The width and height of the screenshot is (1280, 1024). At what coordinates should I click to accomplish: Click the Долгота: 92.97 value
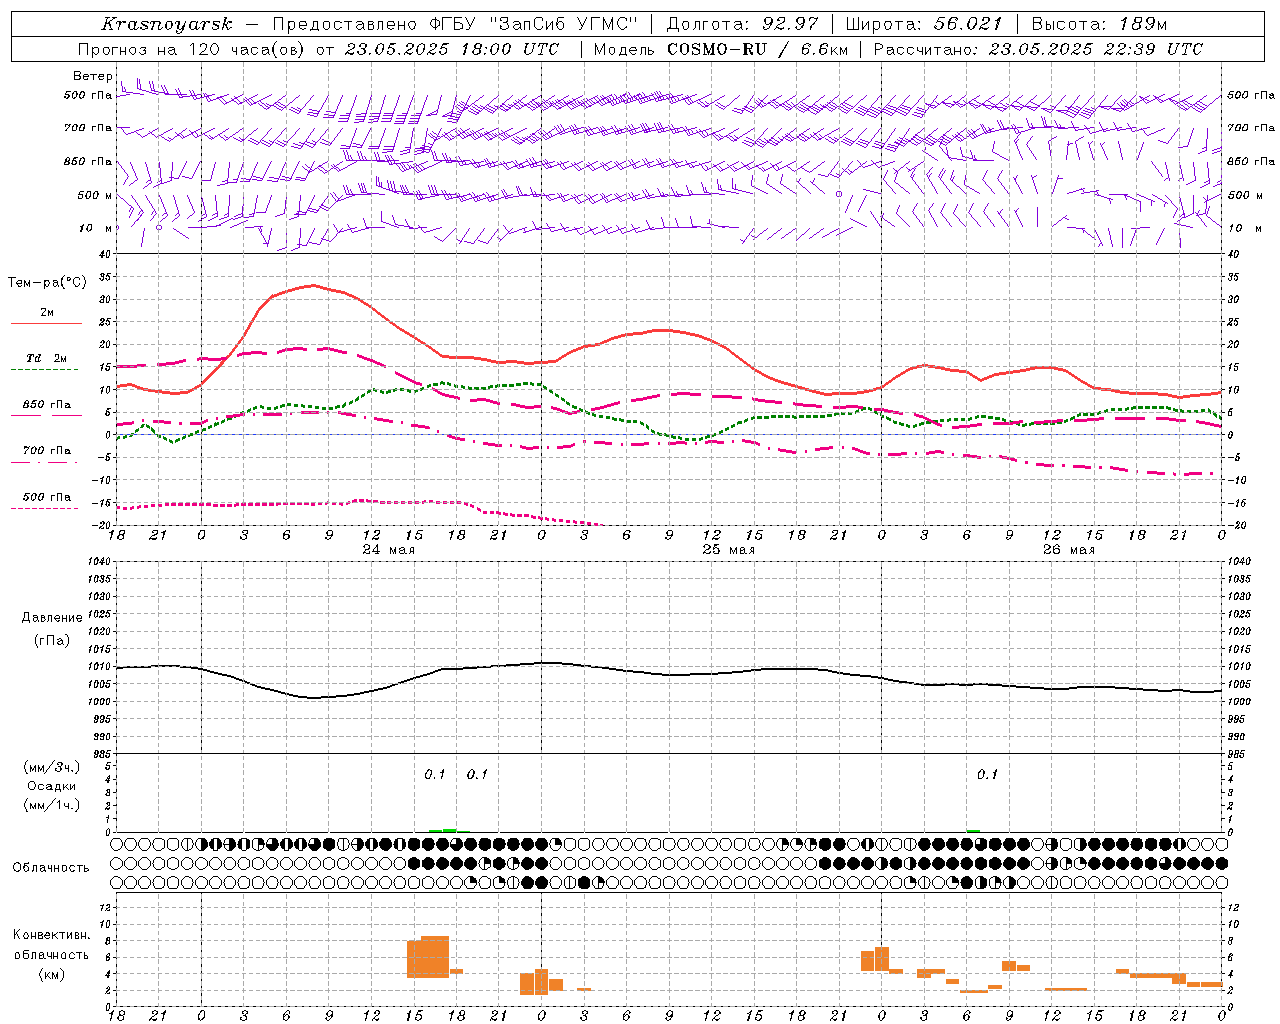point(742,24)
